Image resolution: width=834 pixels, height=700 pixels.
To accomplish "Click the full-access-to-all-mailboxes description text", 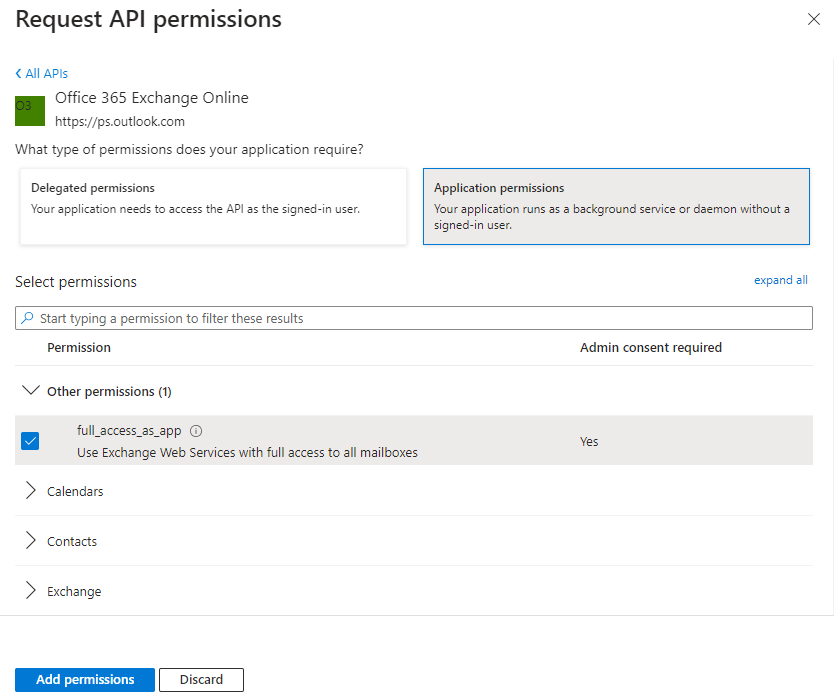I will (247, 453).
